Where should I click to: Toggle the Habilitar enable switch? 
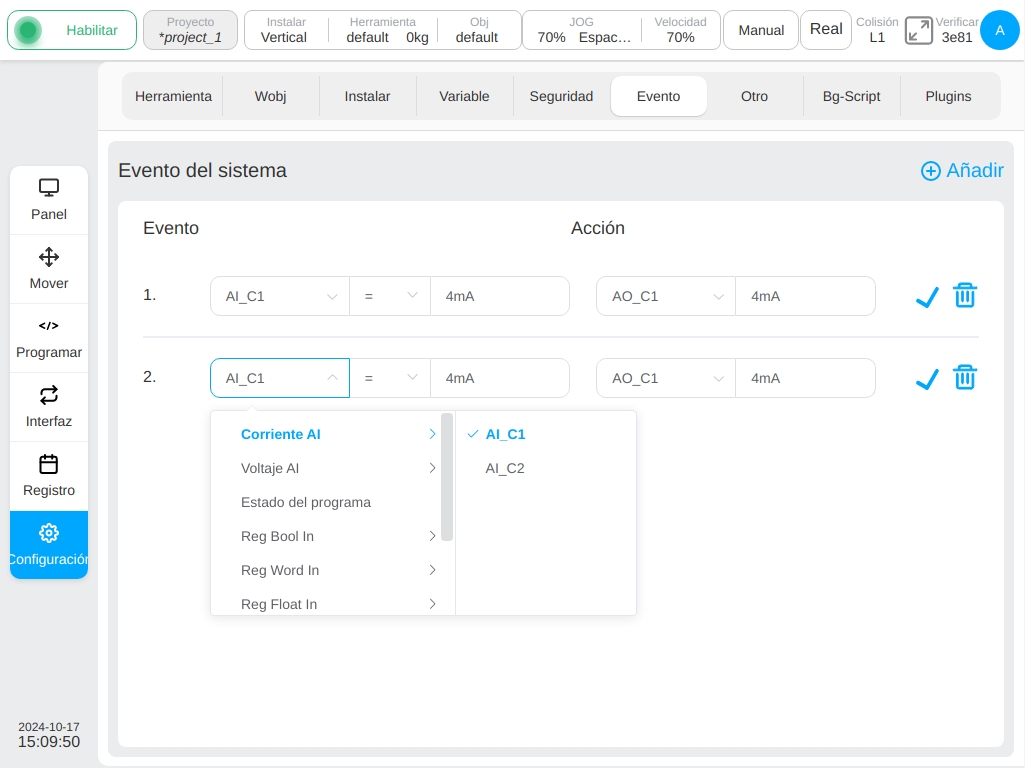click(72, 30)
